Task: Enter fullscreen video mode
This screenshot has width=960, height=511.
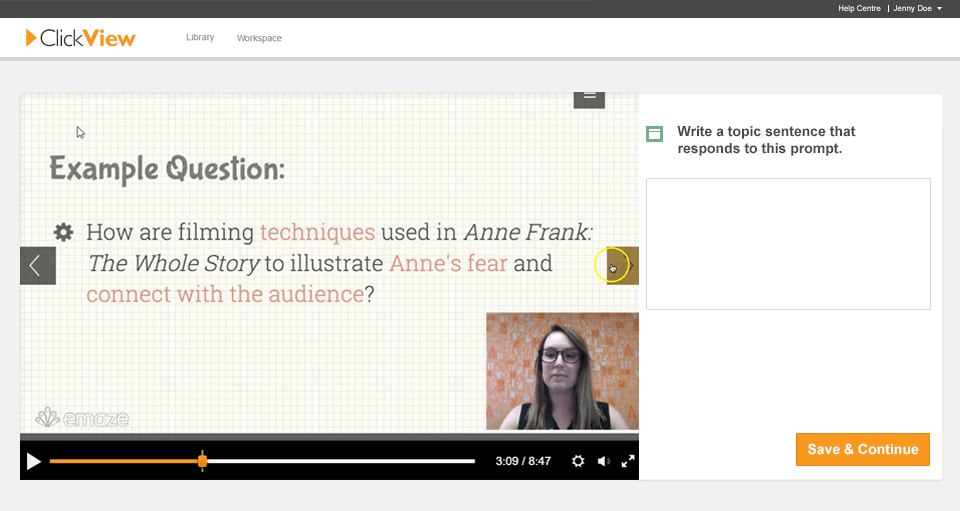Action: (x=628, y=461)
